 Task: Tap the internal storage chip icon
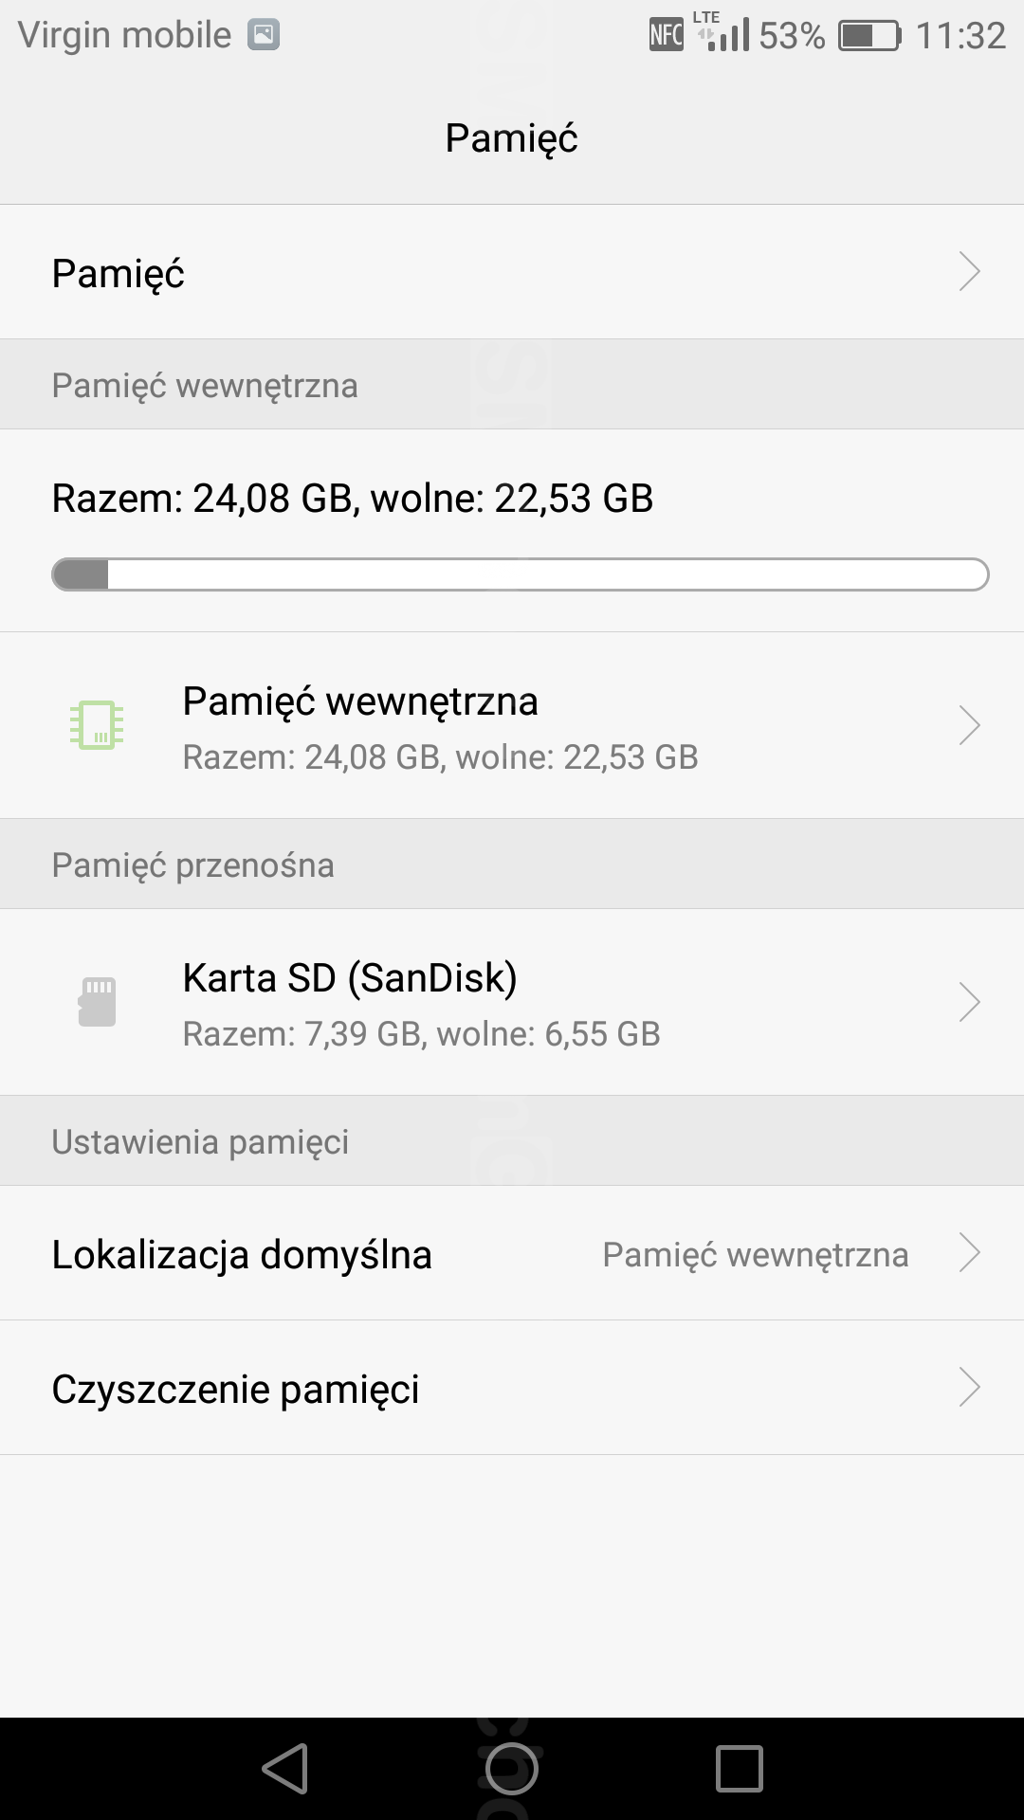tap(97, 725)
